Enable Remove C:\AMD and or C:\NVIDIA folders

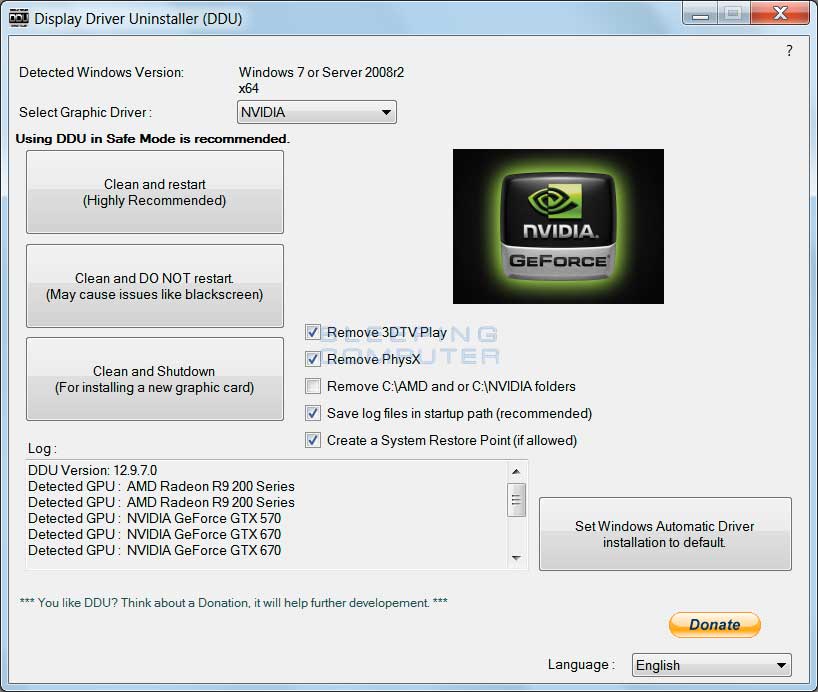pyautogui.click(x=313, y=386)
